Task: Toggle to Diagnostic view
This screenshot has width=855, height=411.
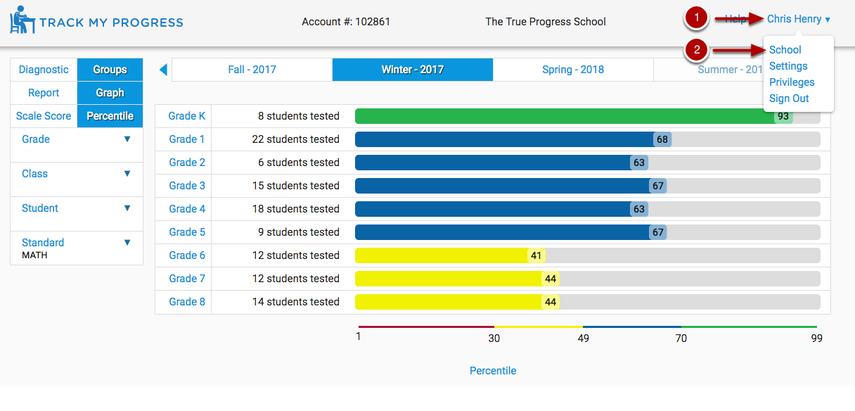Action: point(44,70)
